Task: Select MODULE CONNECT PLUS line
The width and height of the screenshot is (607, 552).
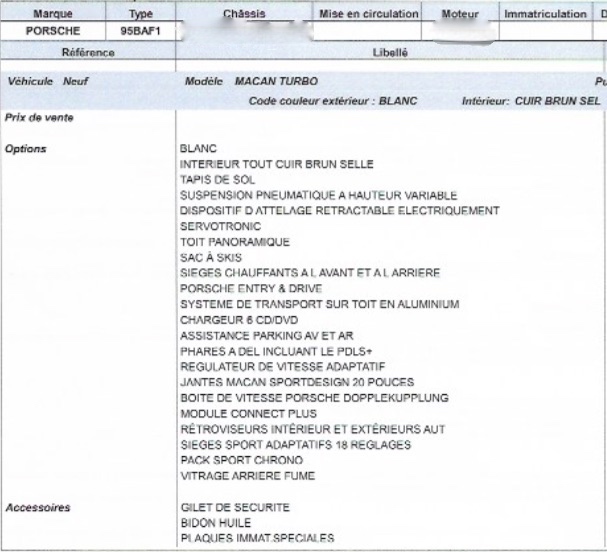Action: [x=249, y=414]
